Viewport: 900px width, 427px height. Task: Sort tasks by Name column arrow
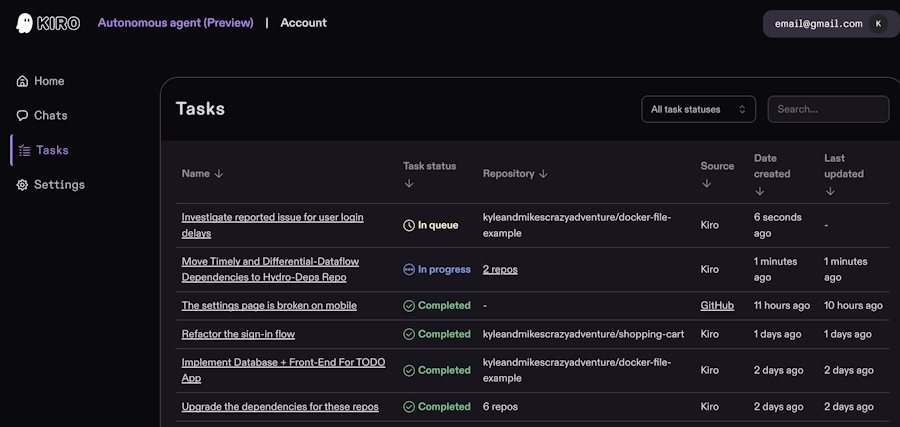(x=219, y=174)
